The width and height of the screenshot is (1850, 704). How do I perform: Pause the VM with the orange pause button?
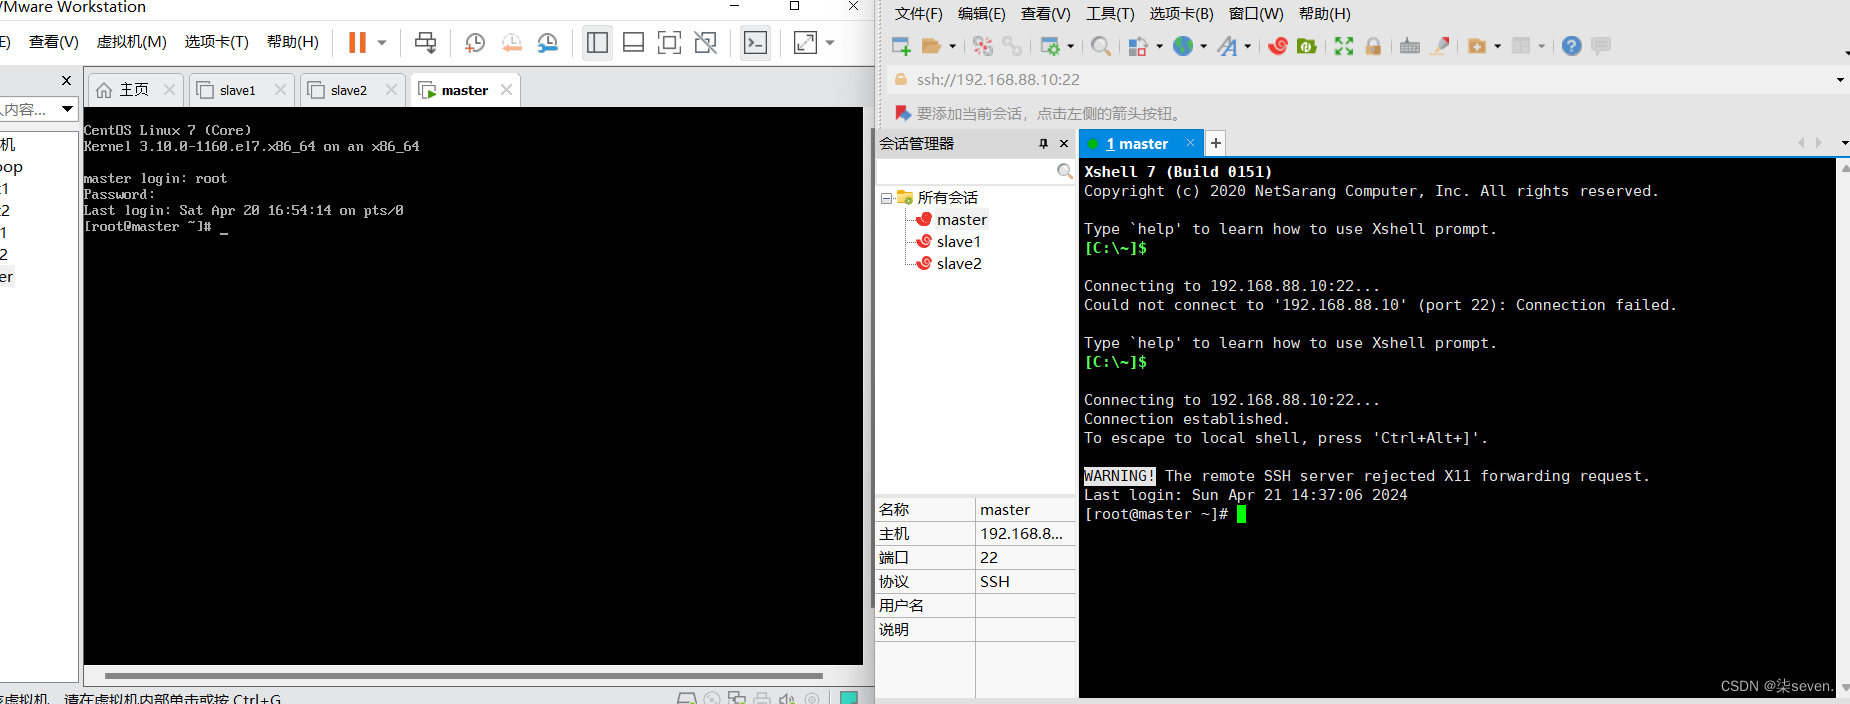pos(357,42)
